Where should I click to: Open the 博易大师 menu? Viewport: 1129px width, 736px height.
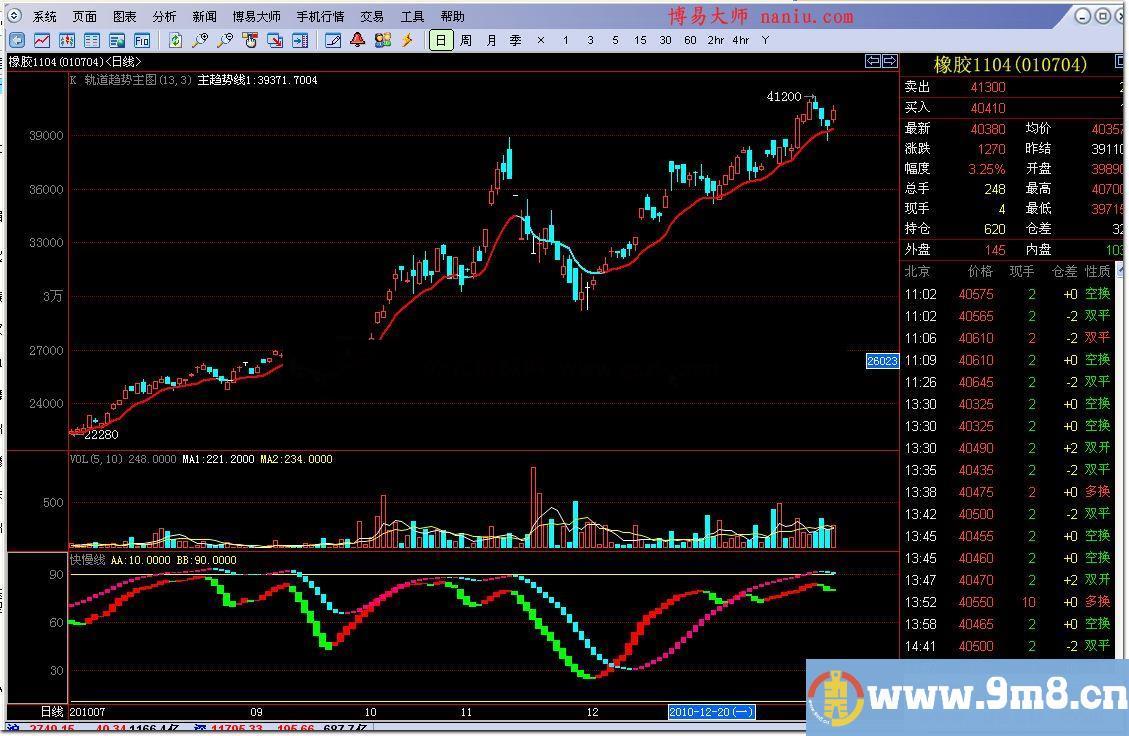pos(256,16)
